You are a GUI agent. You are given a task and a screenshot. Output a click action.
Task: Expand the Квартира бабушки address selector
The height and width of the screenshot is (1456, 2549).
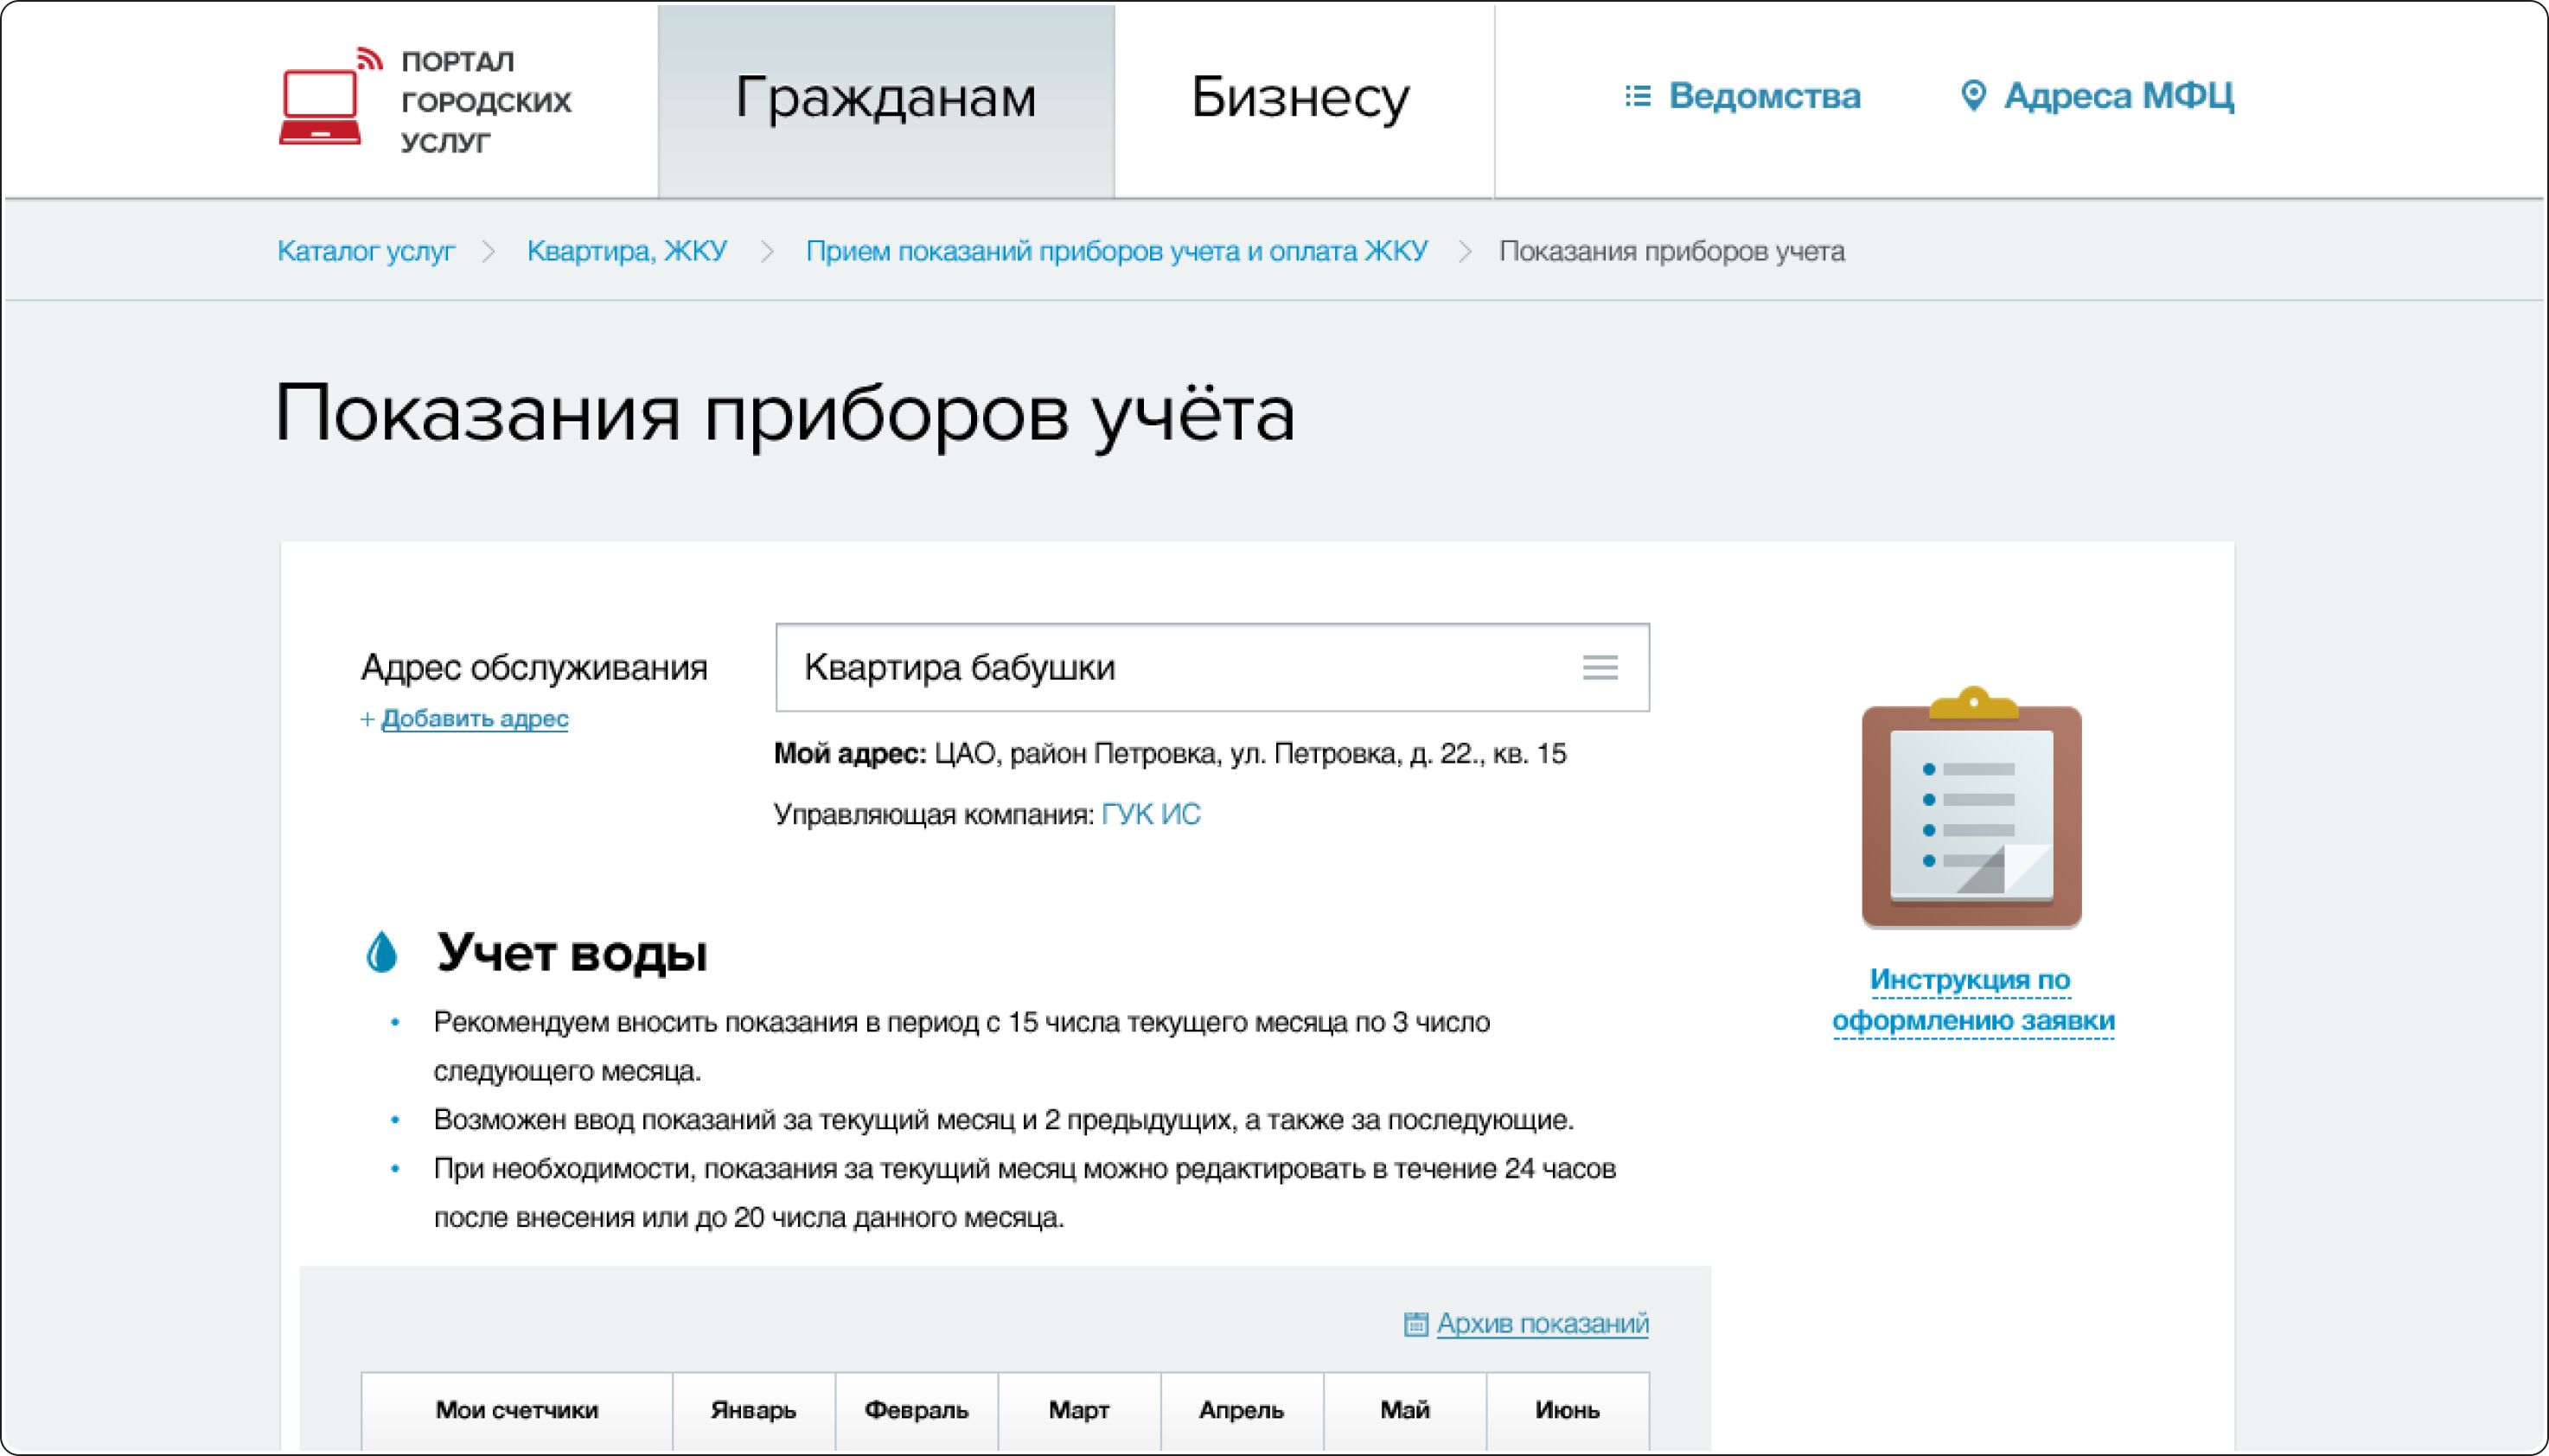pyautogui.click(x=1180, y=667)
